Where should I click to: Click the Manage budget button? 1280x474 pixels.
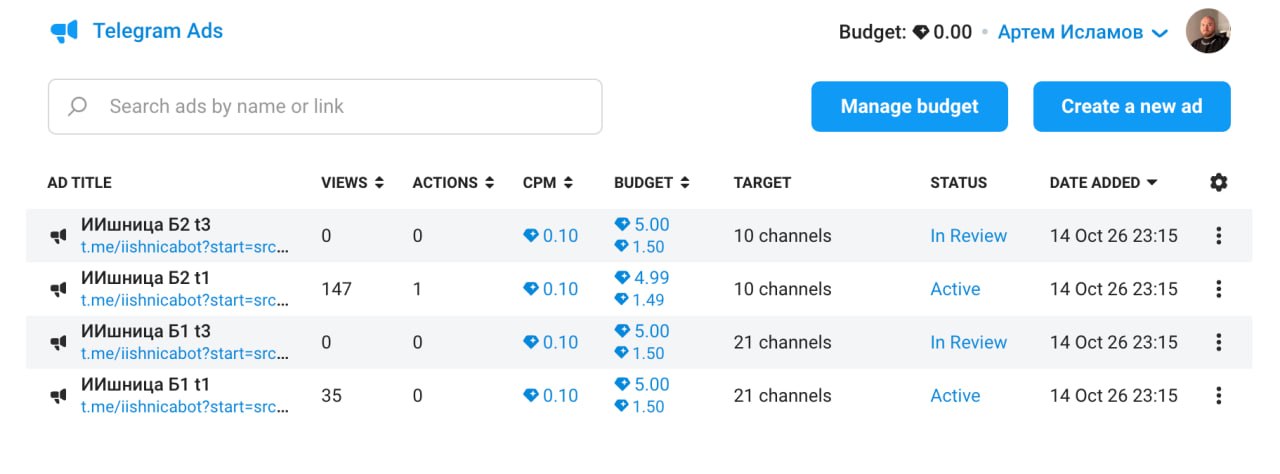(909, 106)
